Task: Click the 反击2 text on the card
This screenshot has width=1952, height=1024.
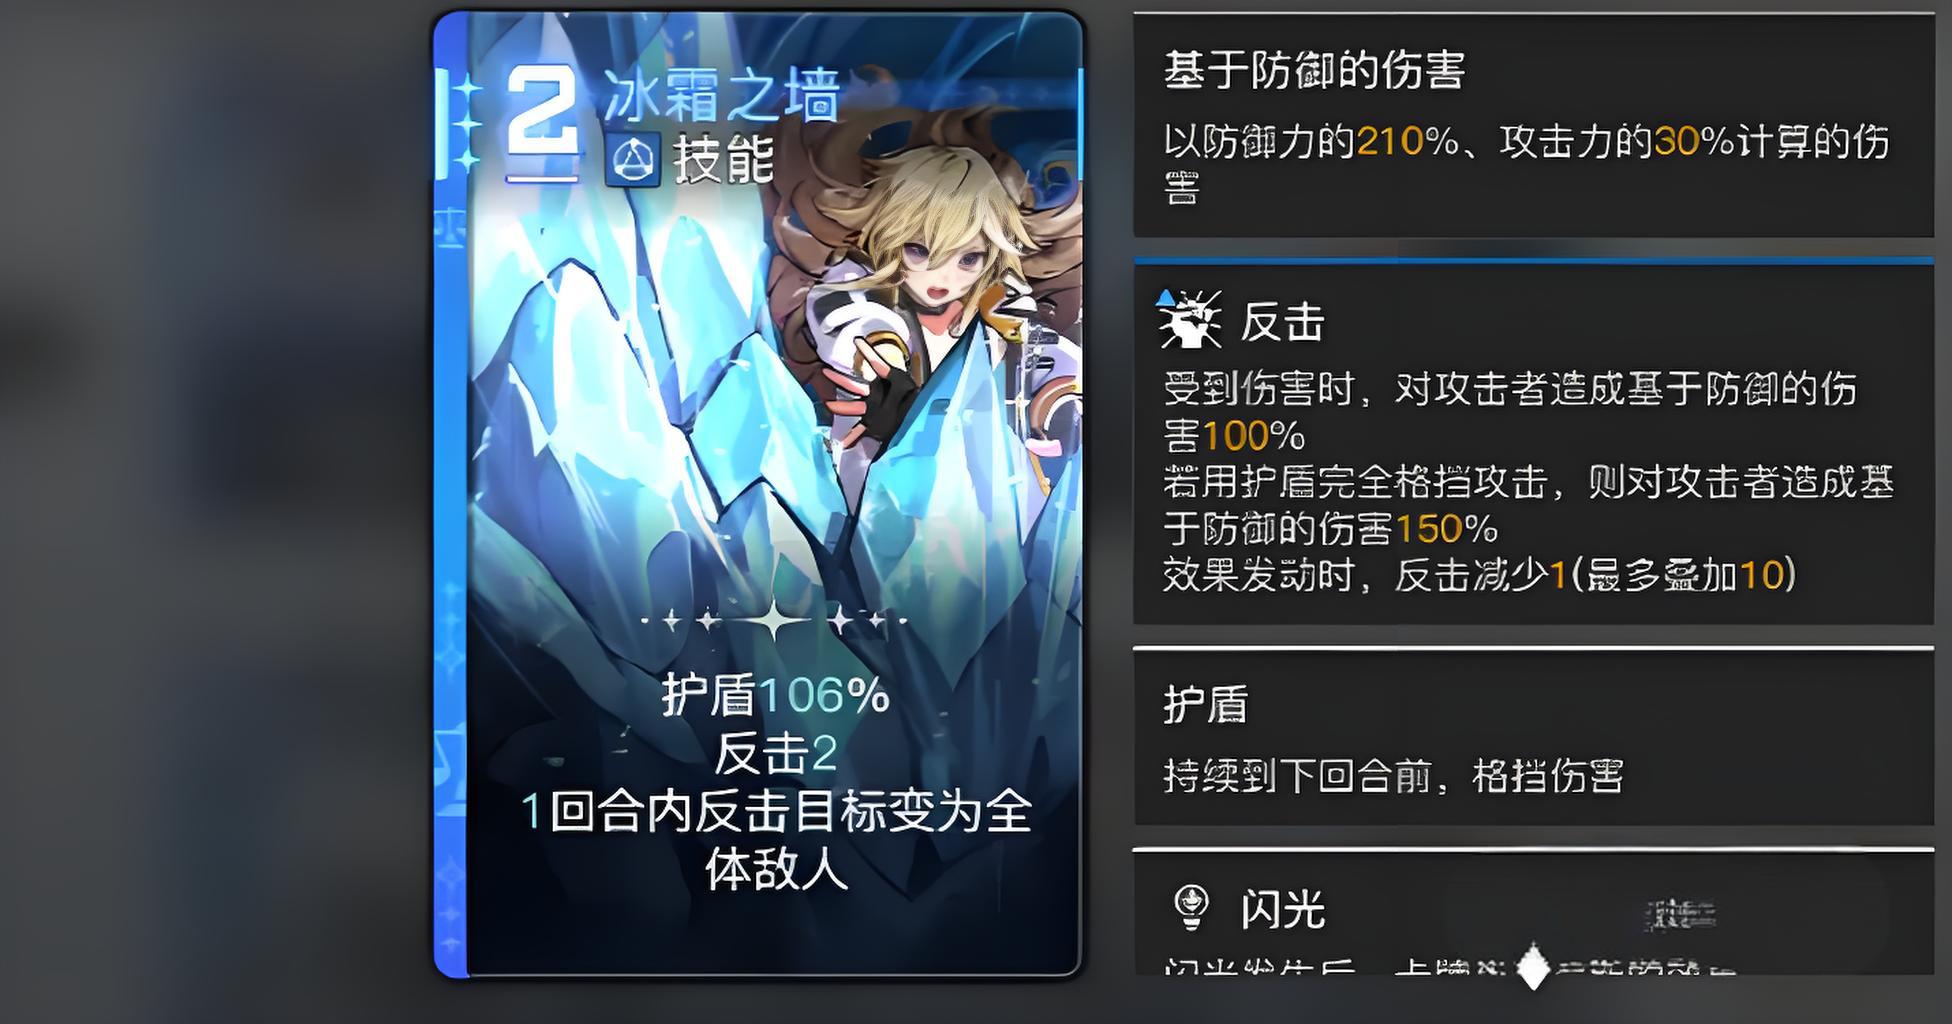Action: (x=775, y=753)
